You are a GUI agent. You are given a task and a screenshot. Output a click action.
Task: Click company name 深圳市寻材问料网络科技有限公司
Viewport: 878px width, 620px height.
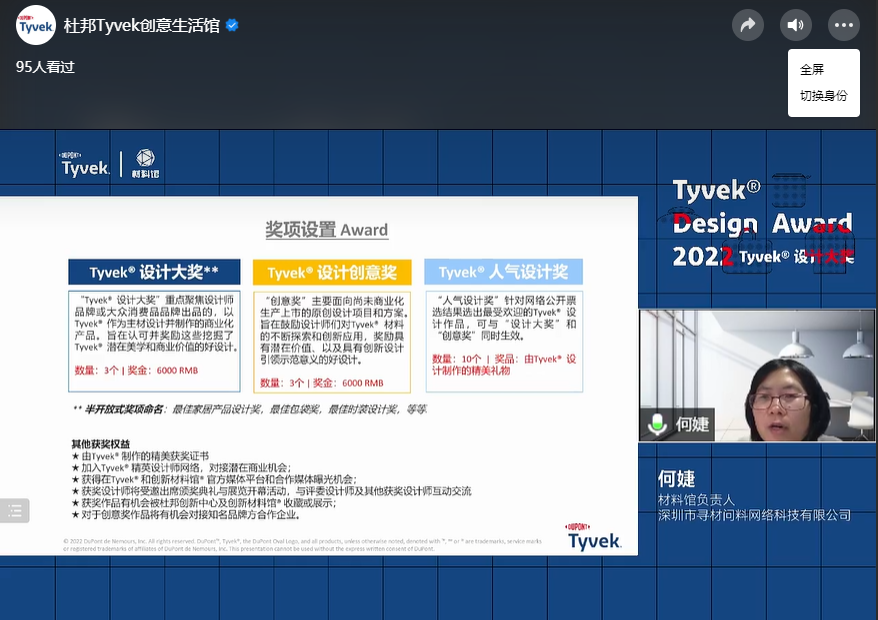pyautogui.click(x=754, y=515)
